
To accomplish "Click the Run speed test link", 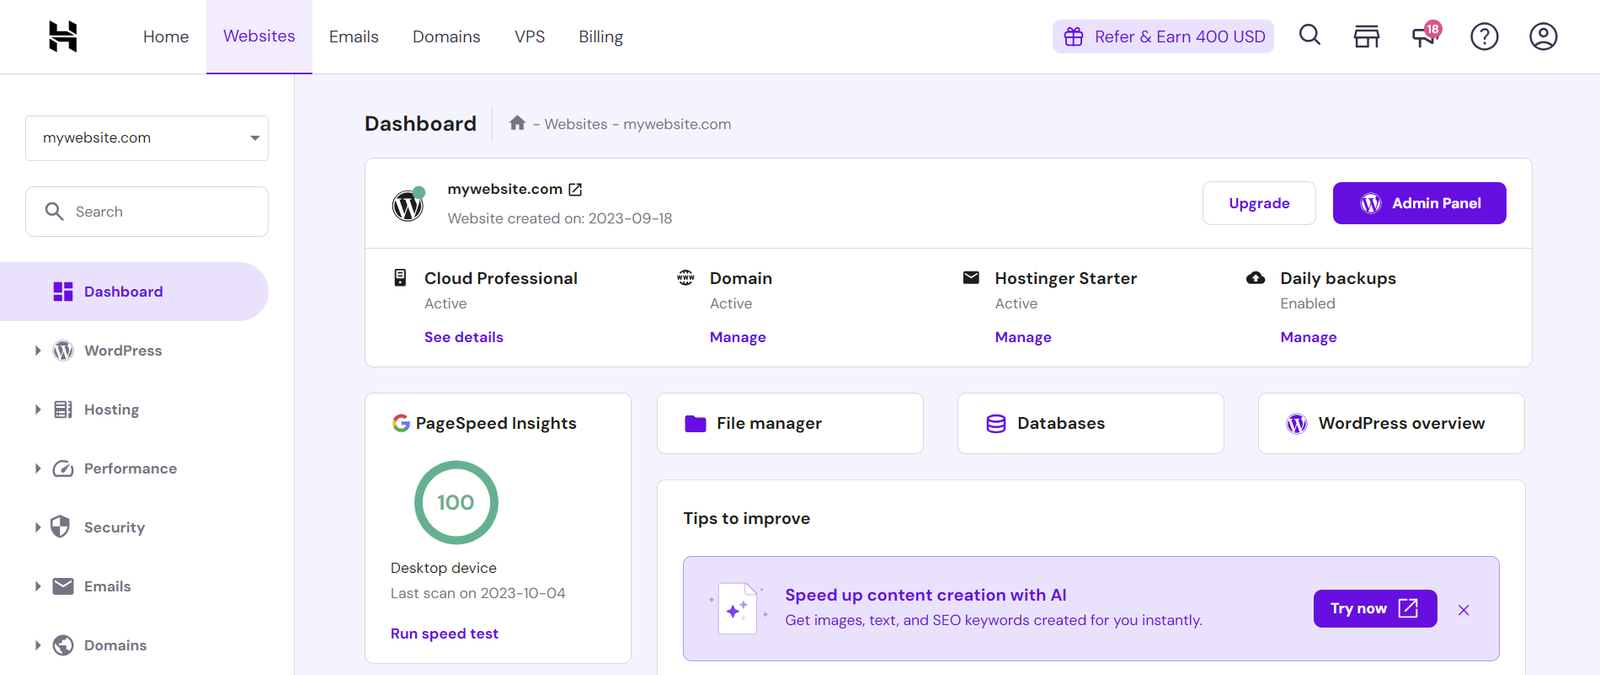I will pyautogui.click(x=444, y=634).
